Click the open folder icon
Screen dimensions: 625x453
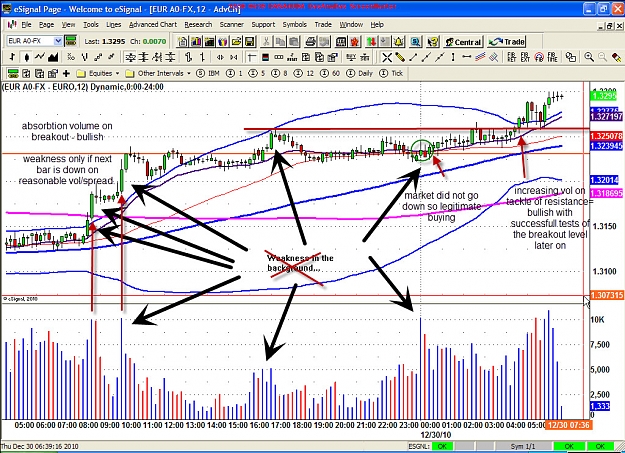pyautogui.click(x=236, y=41)
